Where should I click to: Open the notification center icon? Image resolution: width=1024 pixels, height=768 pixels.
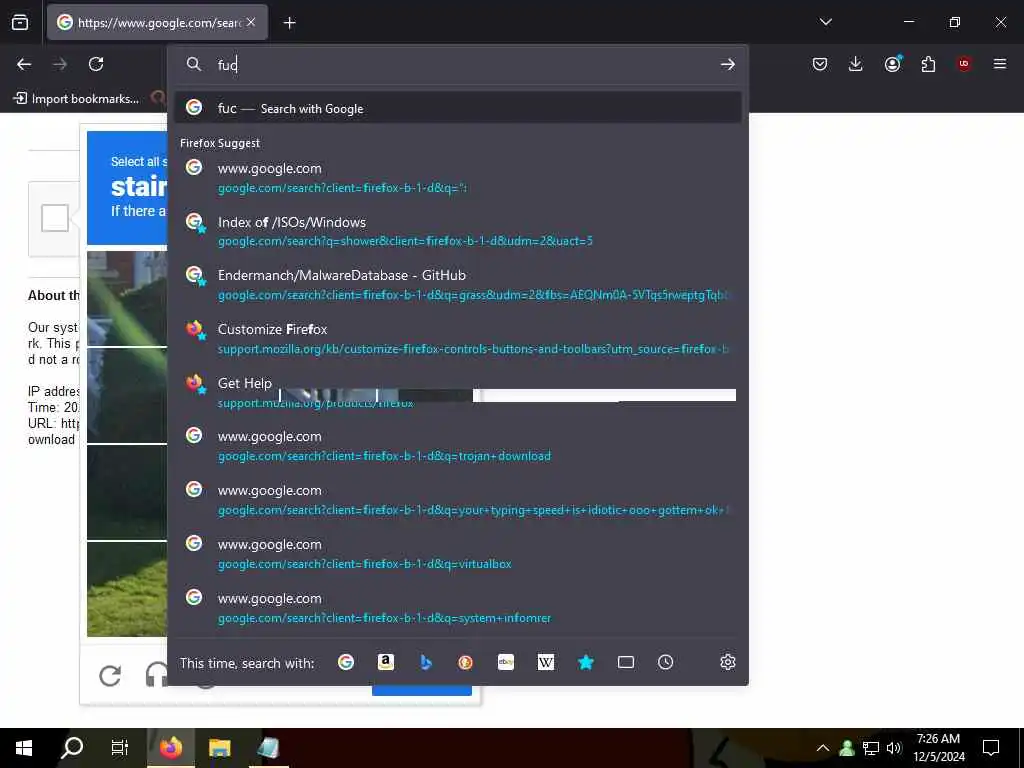991,748
